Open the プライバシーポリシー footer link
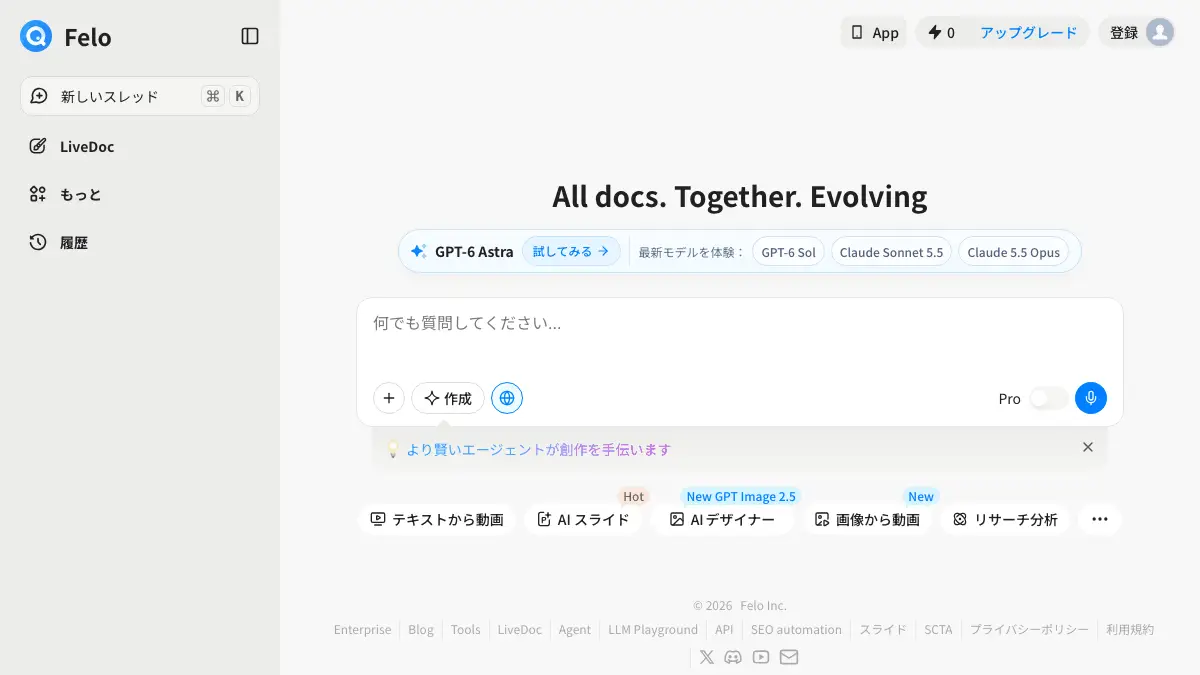The image size is (1200, 675). pyautogui.click(x=1029, y=630)
